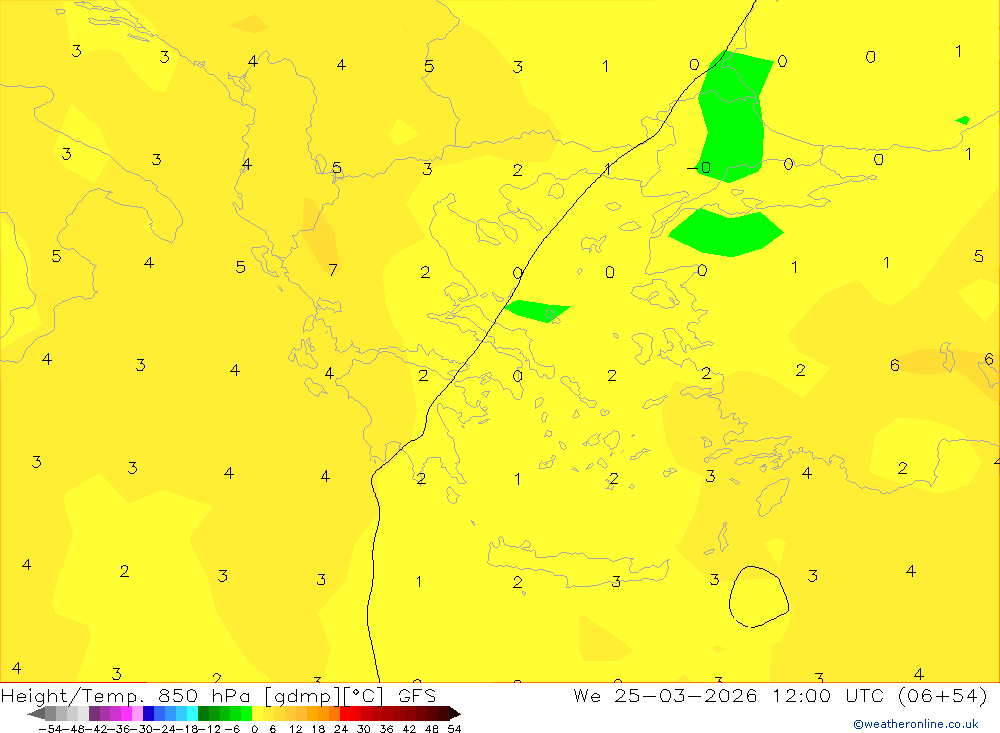
Task: Click the '-54' label under the color scale
Action: (50, 729)
